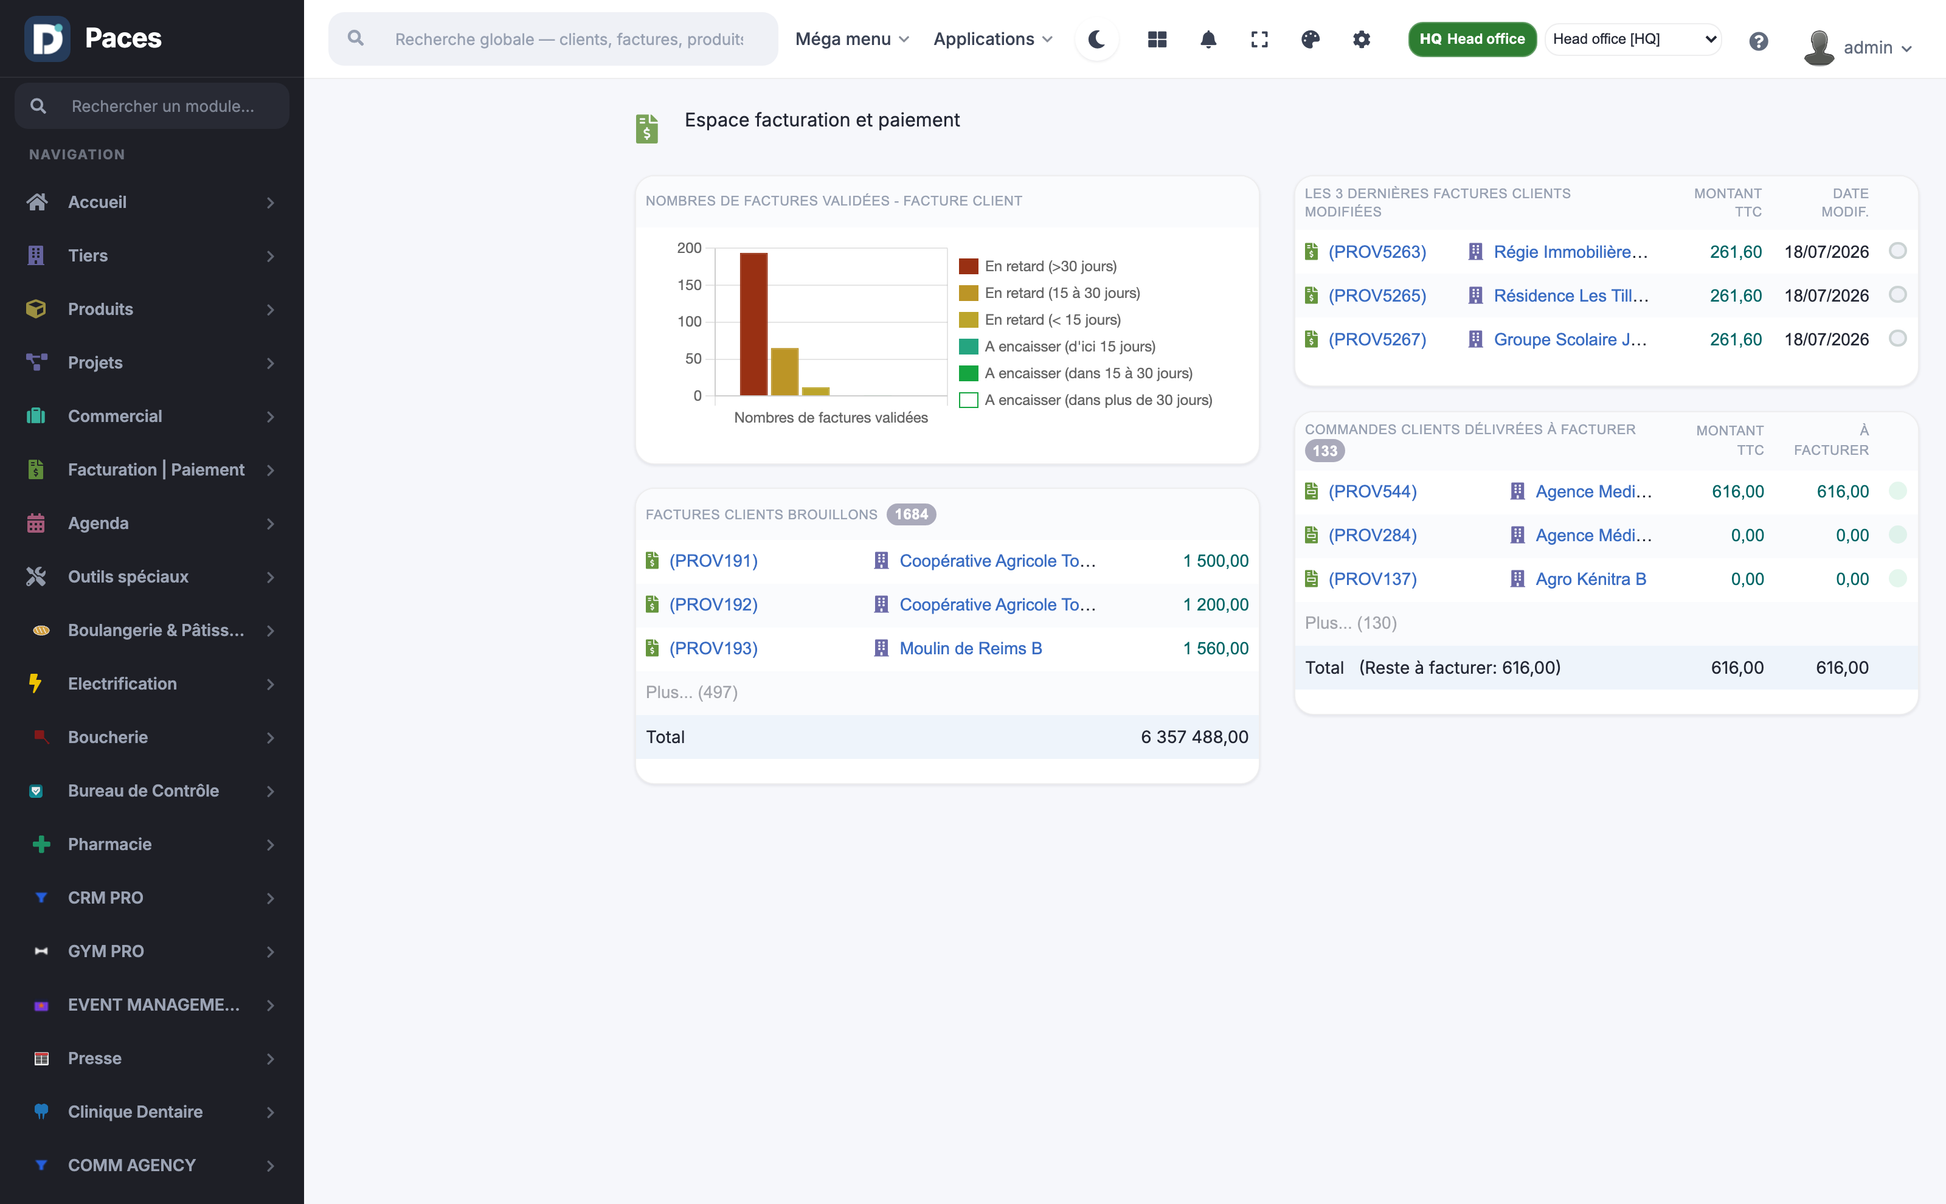1946x1204 pixels.
Task: Toggle status circle for PROV5267 row
Action: 1898,339
